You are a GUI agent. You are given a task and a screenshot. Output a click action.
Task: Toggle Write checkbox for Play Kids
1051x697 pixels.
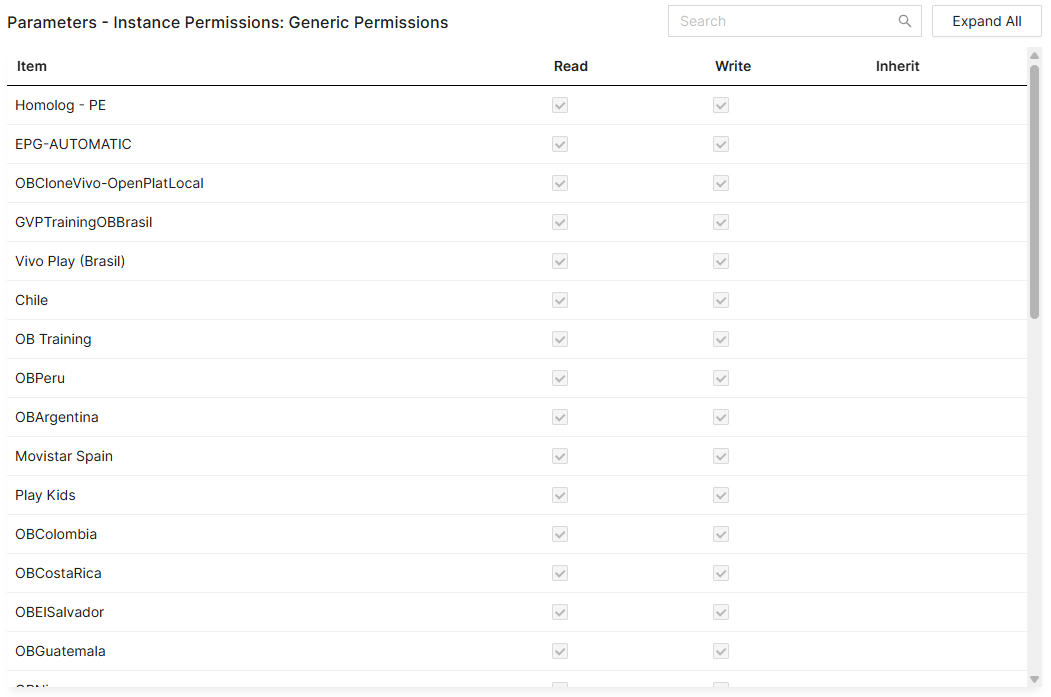click(x=721, y=495)
